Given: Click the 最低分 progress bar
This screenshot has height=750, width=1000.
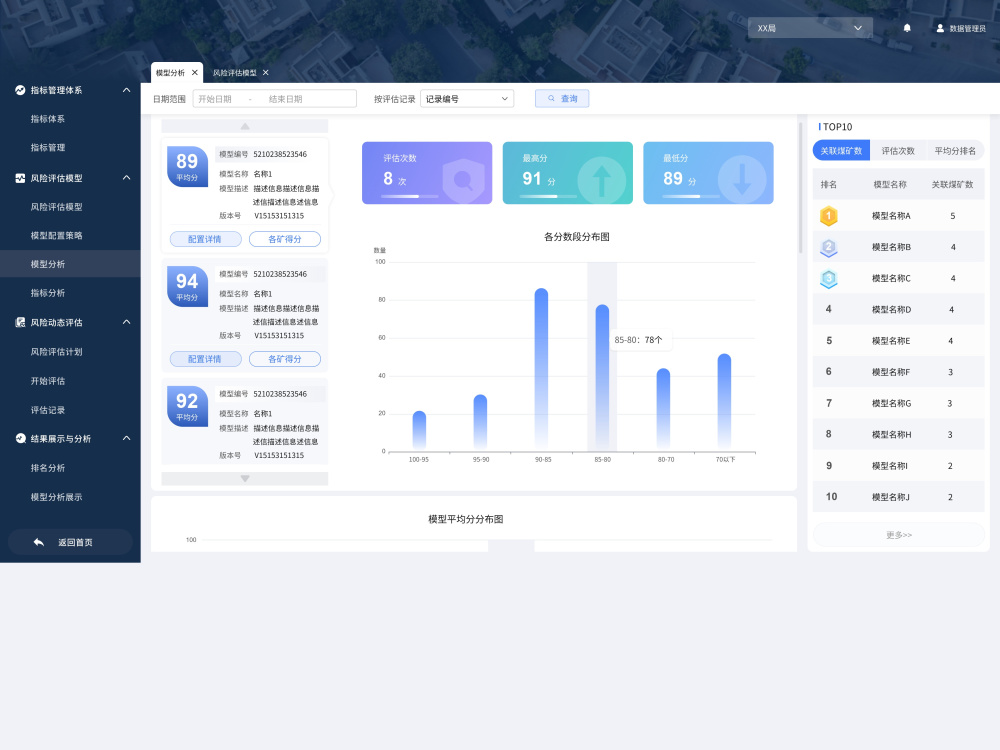Looking at the screenshot, I should tap(691, 196).
